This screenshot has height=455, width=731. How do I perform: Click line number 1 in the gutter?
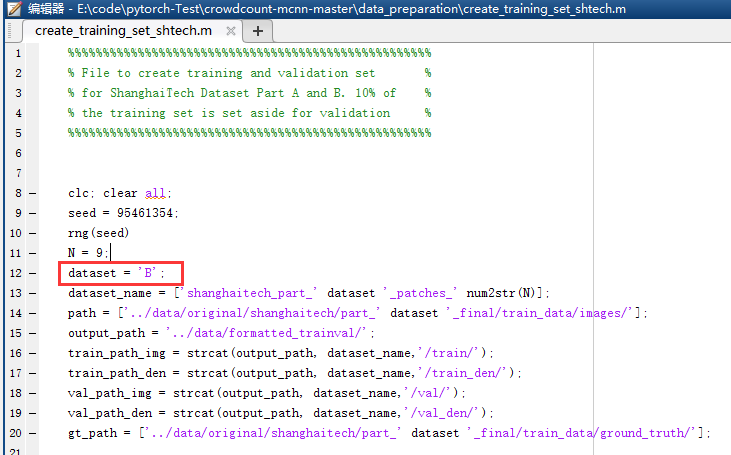click(18, 53)
